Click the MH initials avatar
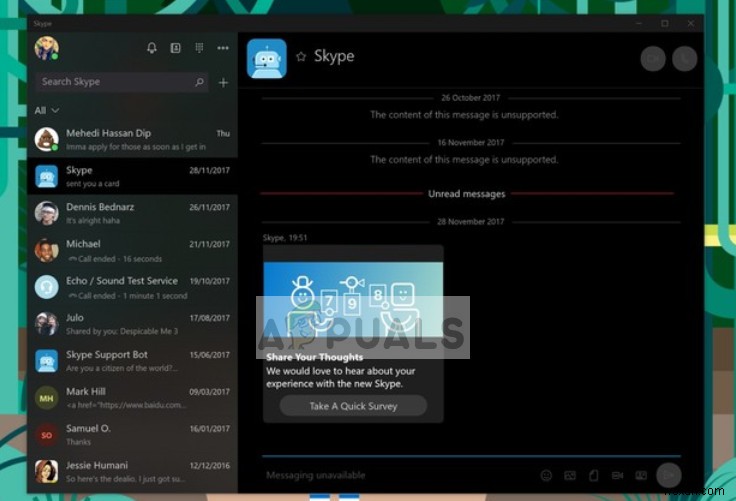 pyautogui.click(x=46, y=398)
